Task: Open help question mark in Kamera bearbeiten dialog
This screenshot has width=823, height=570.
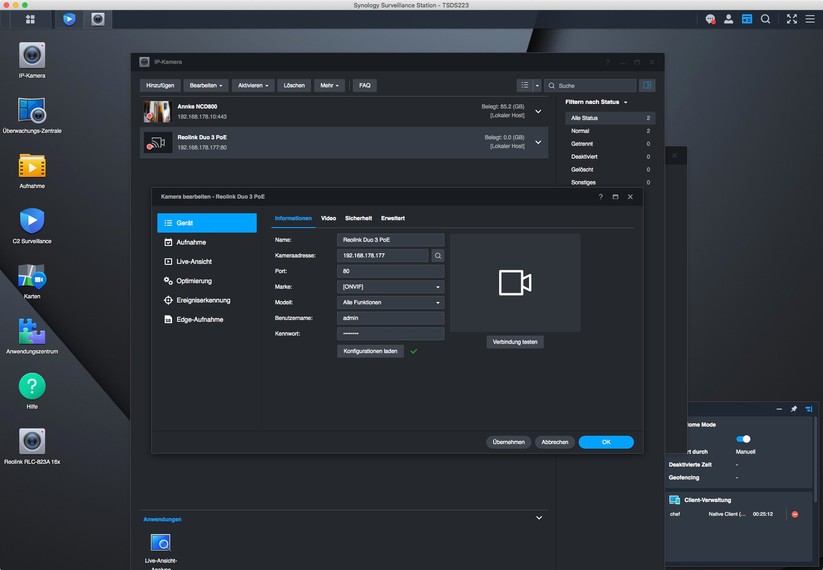Action: tap(600, 197)
